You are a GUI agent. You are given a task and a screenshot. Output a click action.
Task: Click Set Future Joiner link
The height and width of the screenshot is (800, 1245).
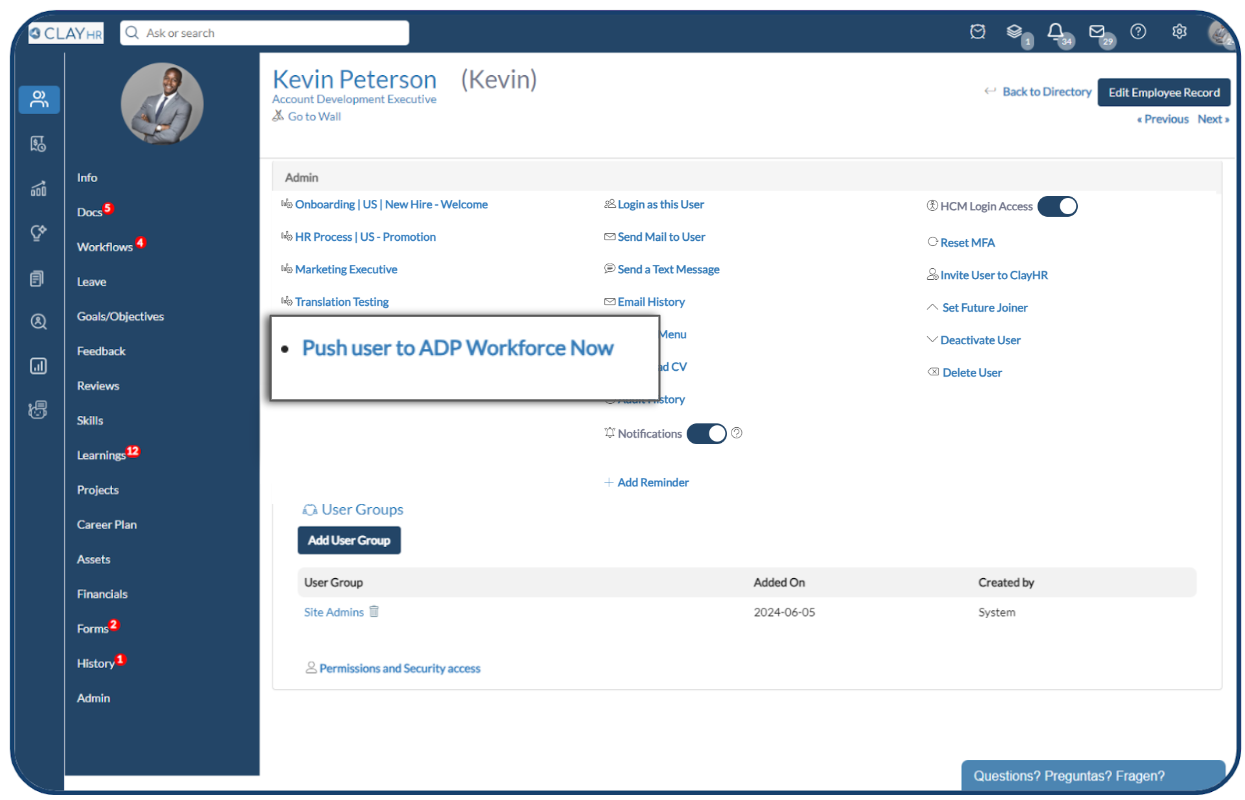(985, 307)
